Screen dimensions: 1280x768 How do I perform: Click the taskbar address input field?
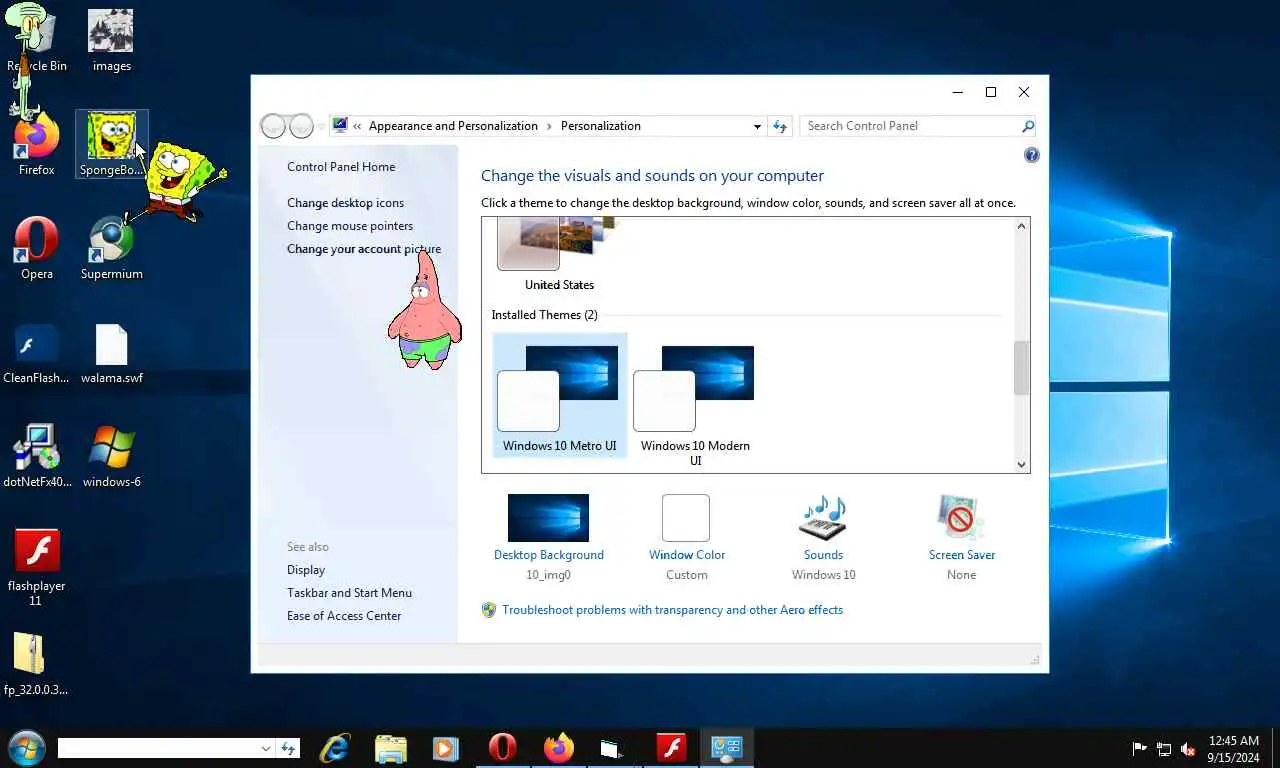click(x=158, y=748)
